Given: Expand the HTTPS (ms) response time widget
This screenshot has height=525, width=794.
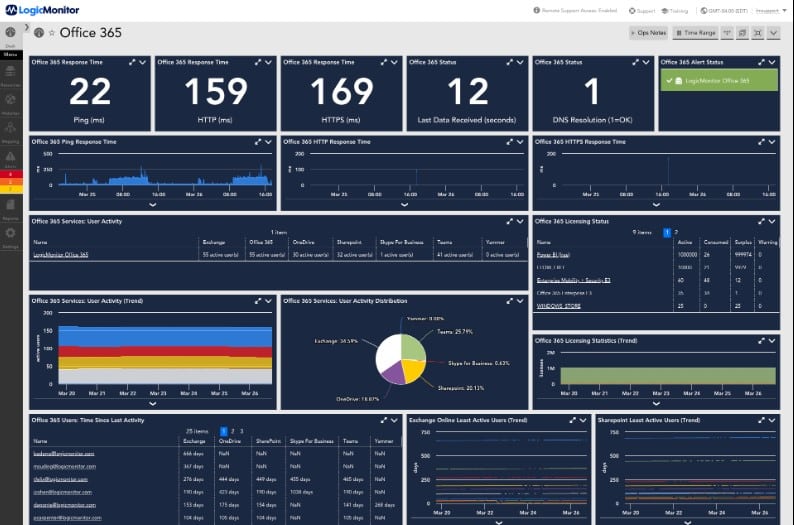Looking at the screenshot, I should [x=384, y=62].
